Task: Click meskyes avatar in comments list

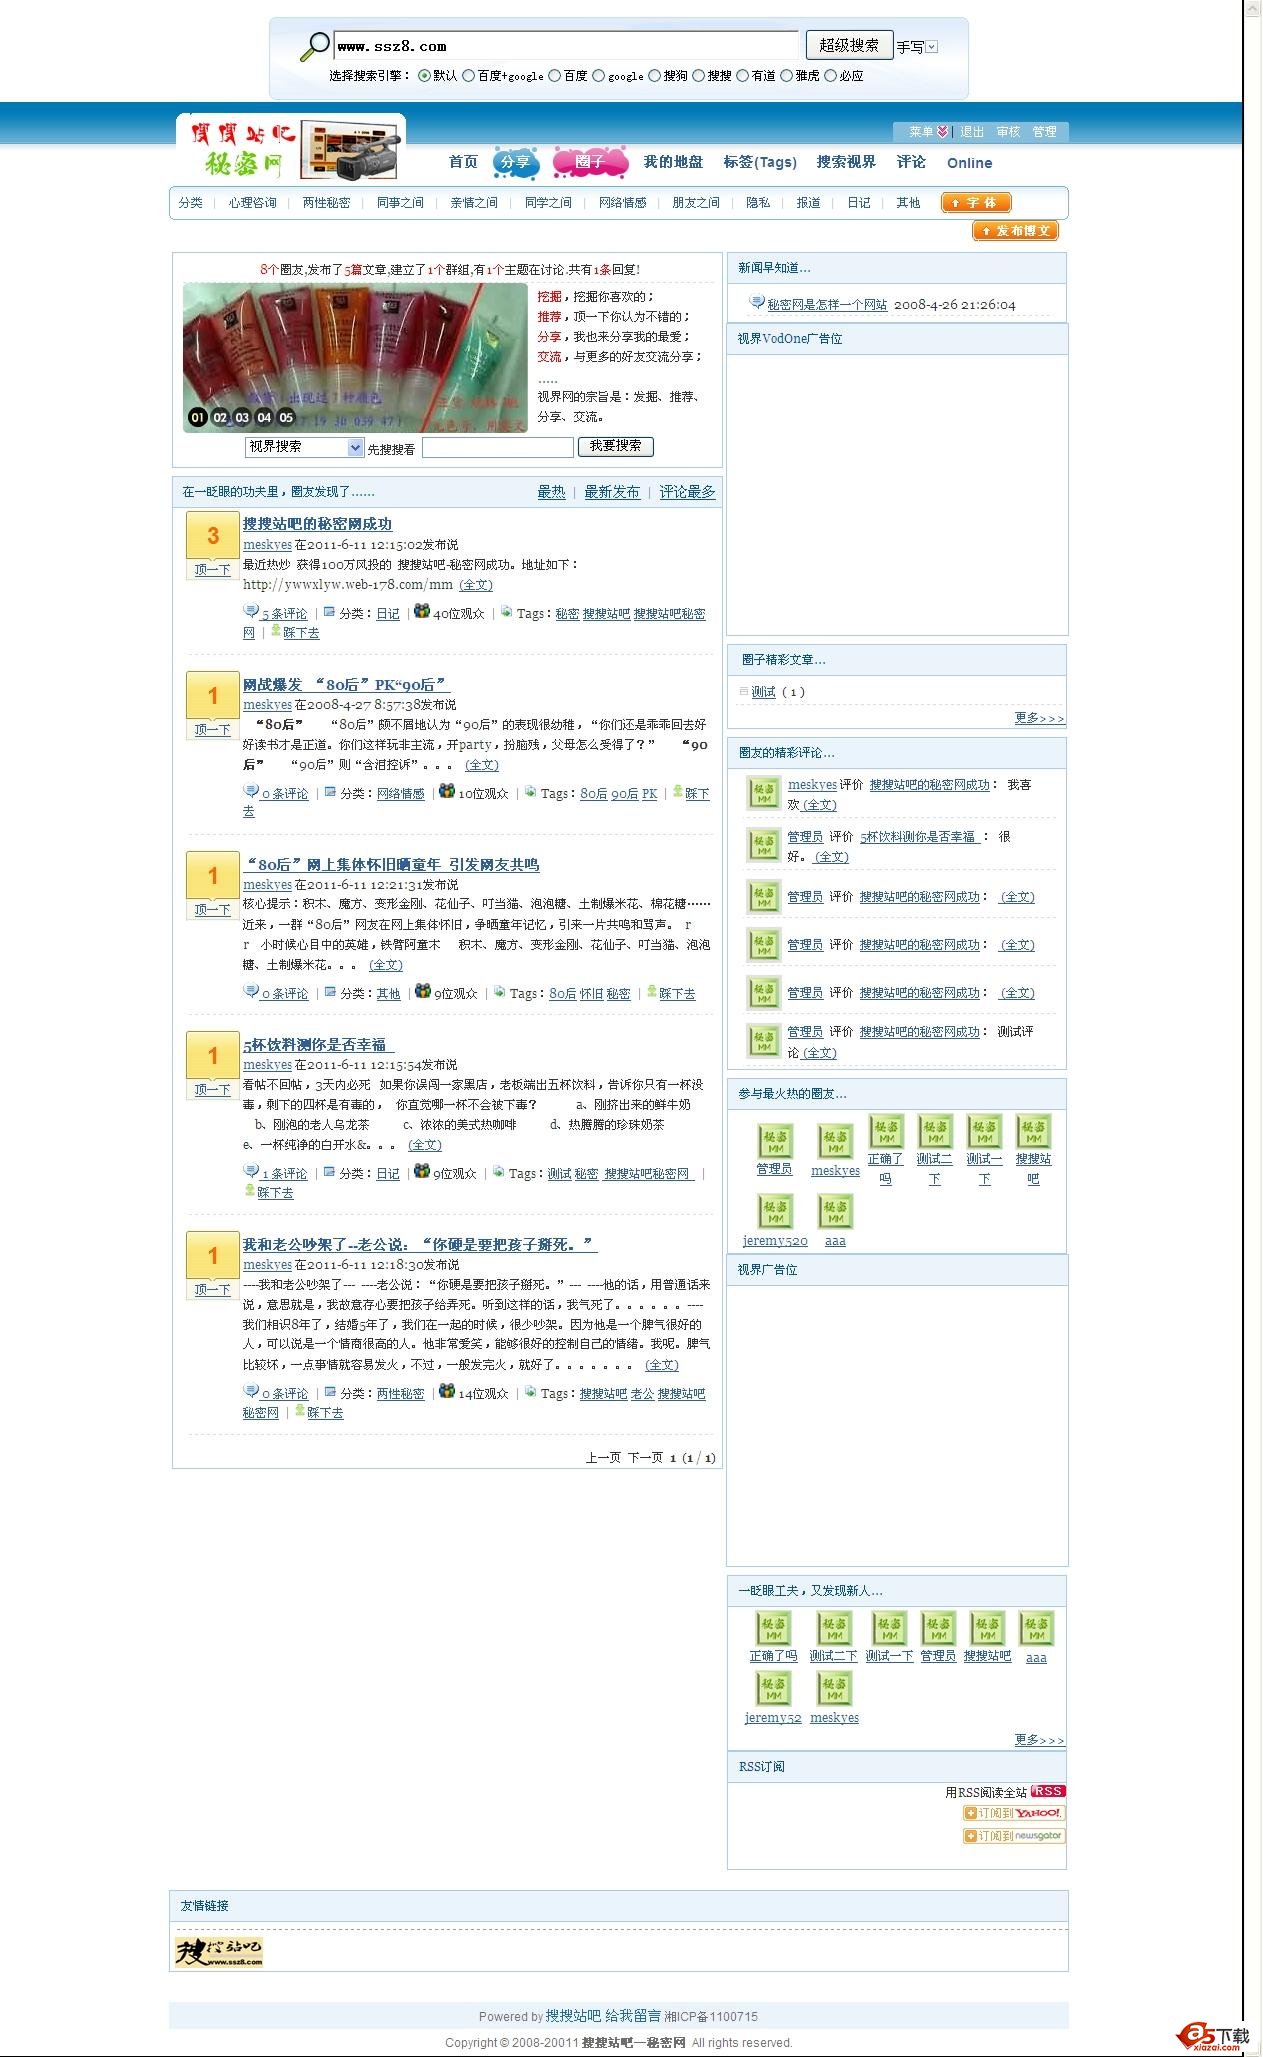Action: coord(764,793)
